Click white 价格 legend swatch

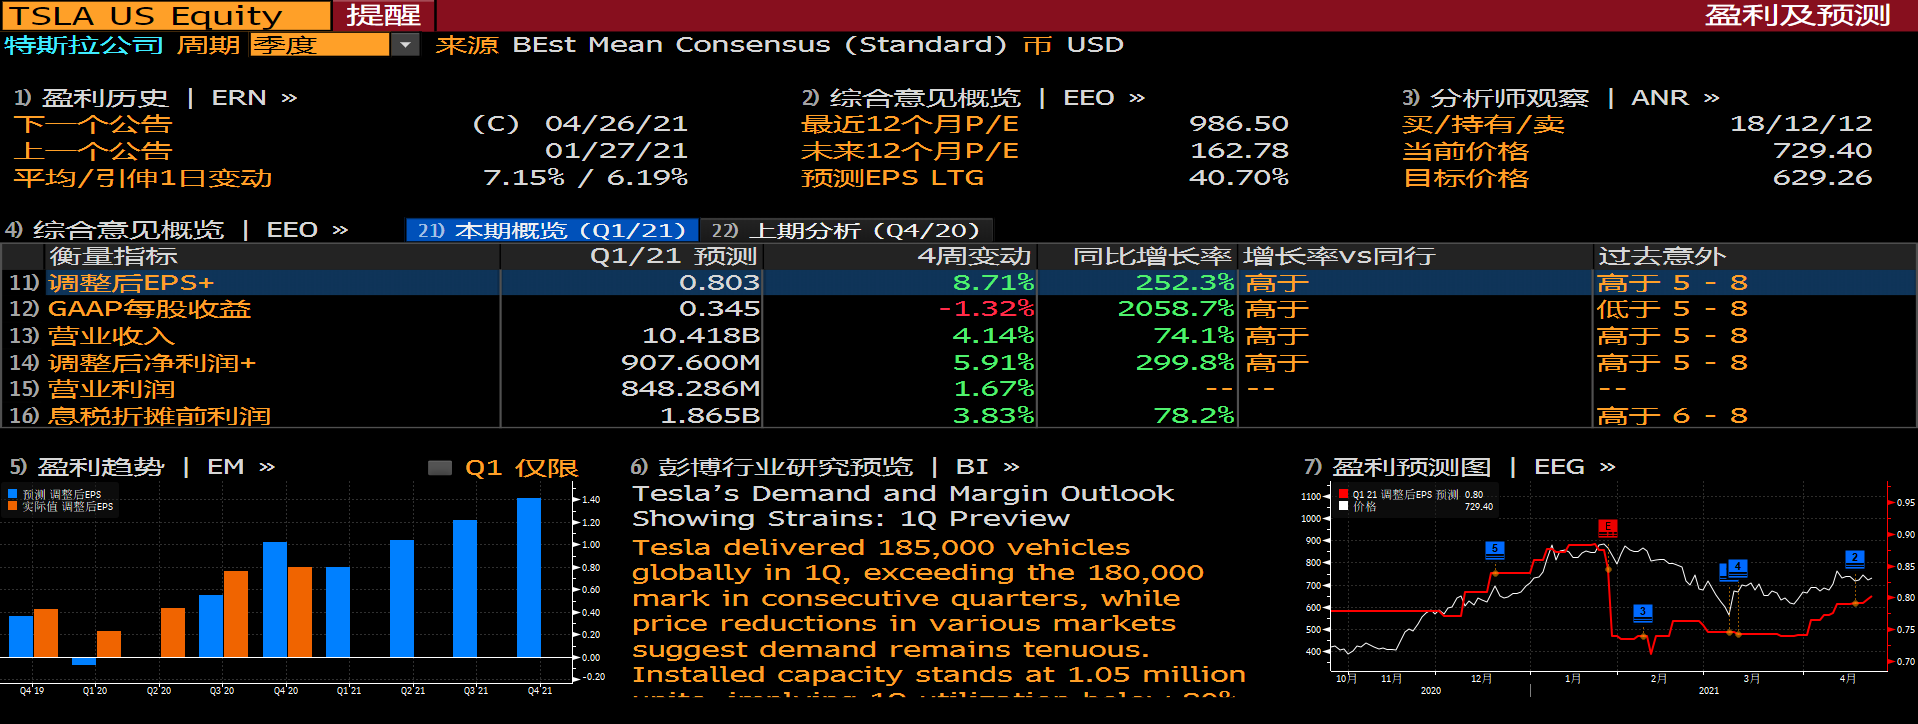pos(1343,506)
